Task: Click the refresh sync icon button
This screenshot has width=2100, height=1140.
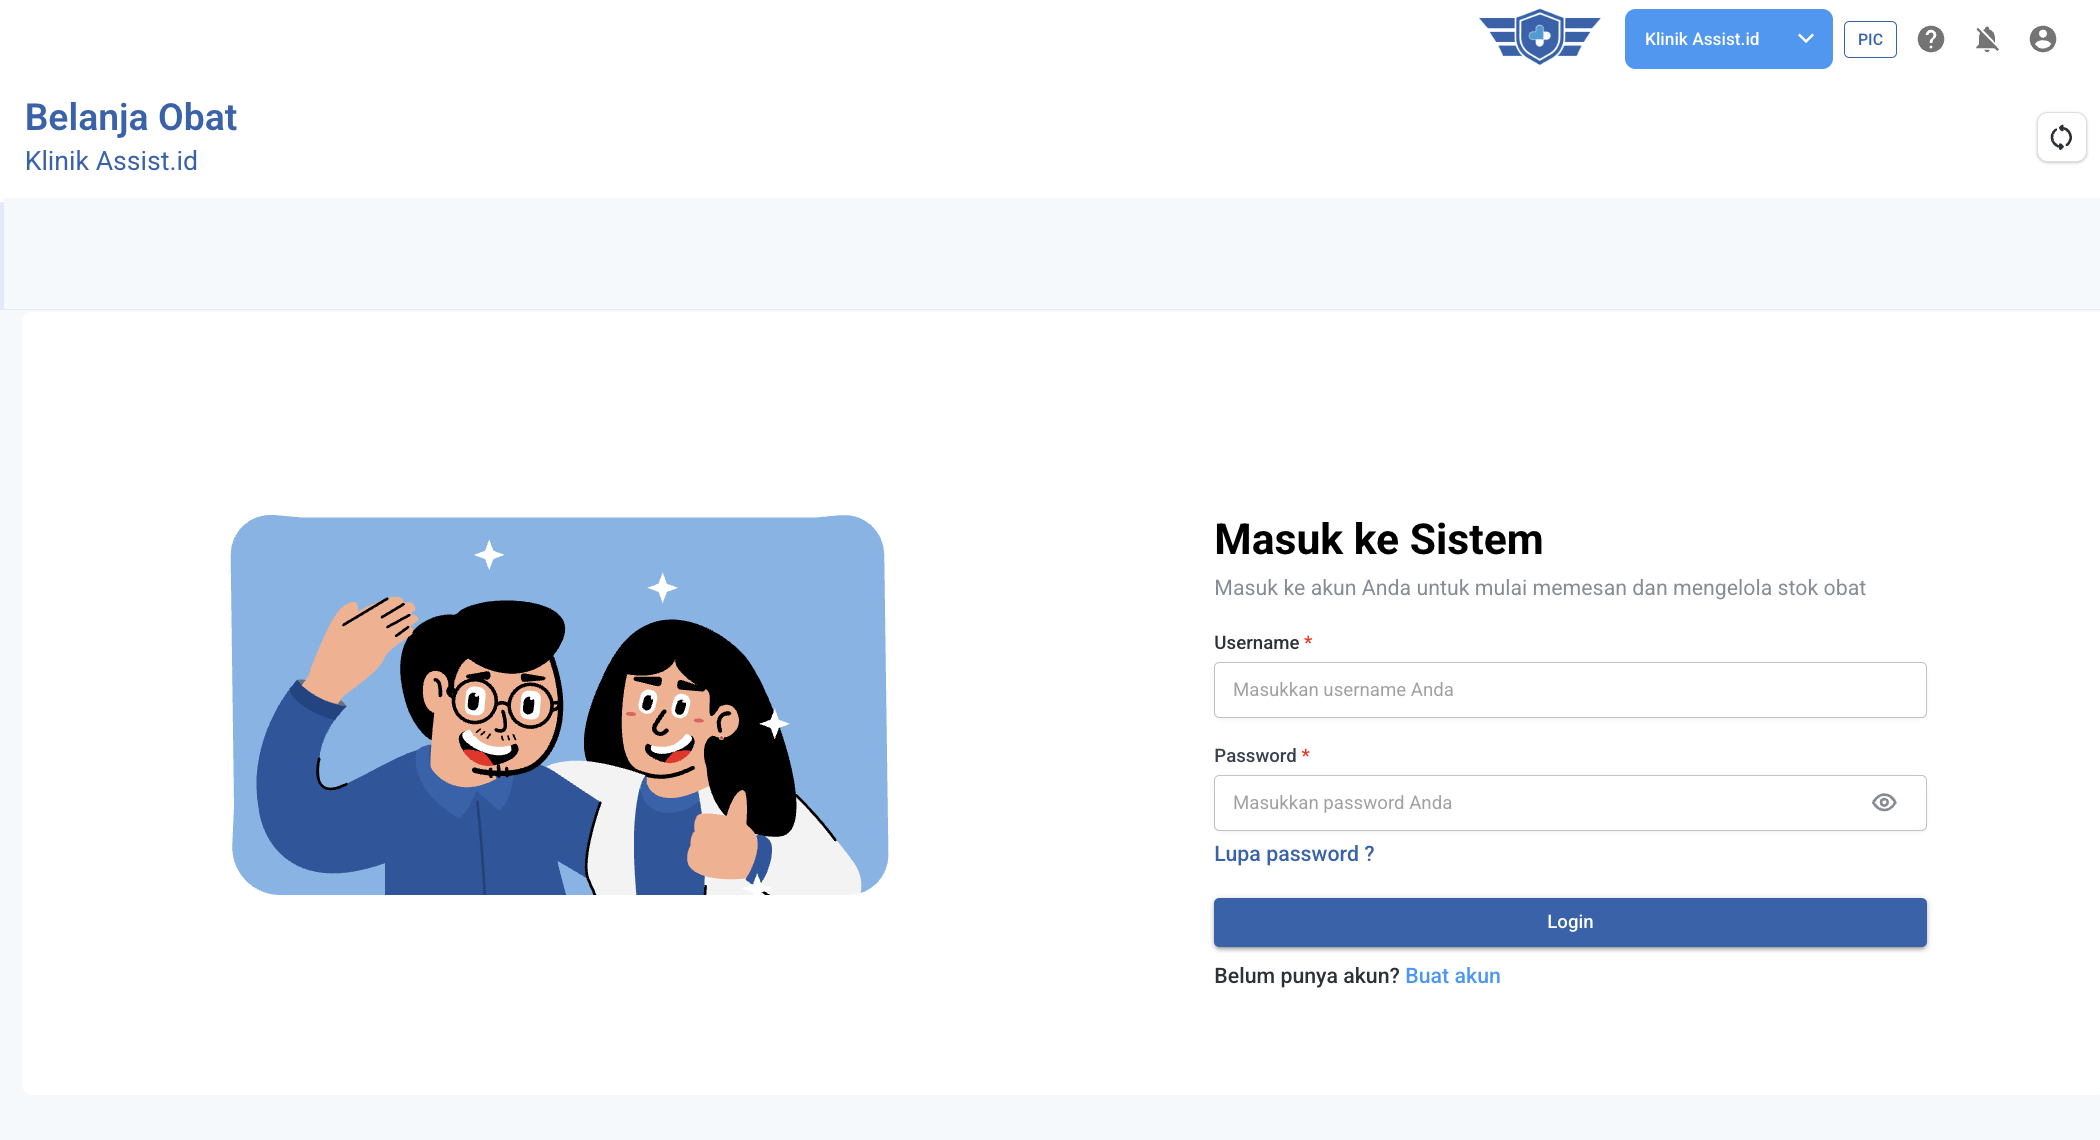Action: pos(2062,137)
